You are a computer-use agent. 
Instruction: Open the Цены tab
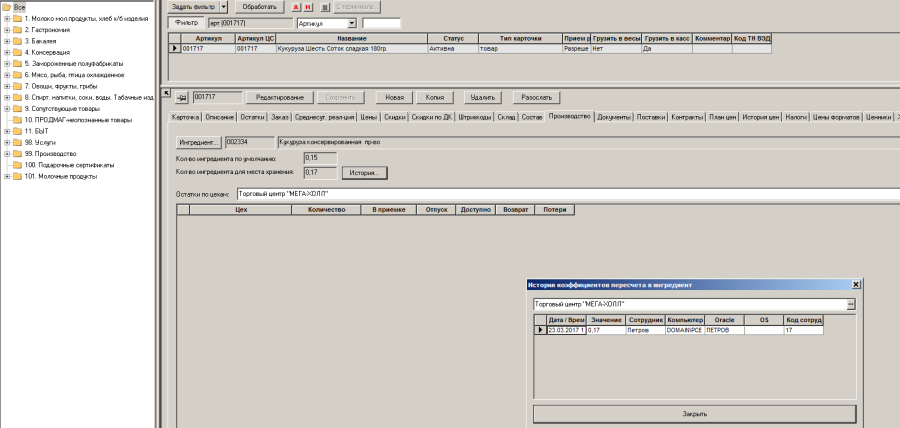click(368, 117)
